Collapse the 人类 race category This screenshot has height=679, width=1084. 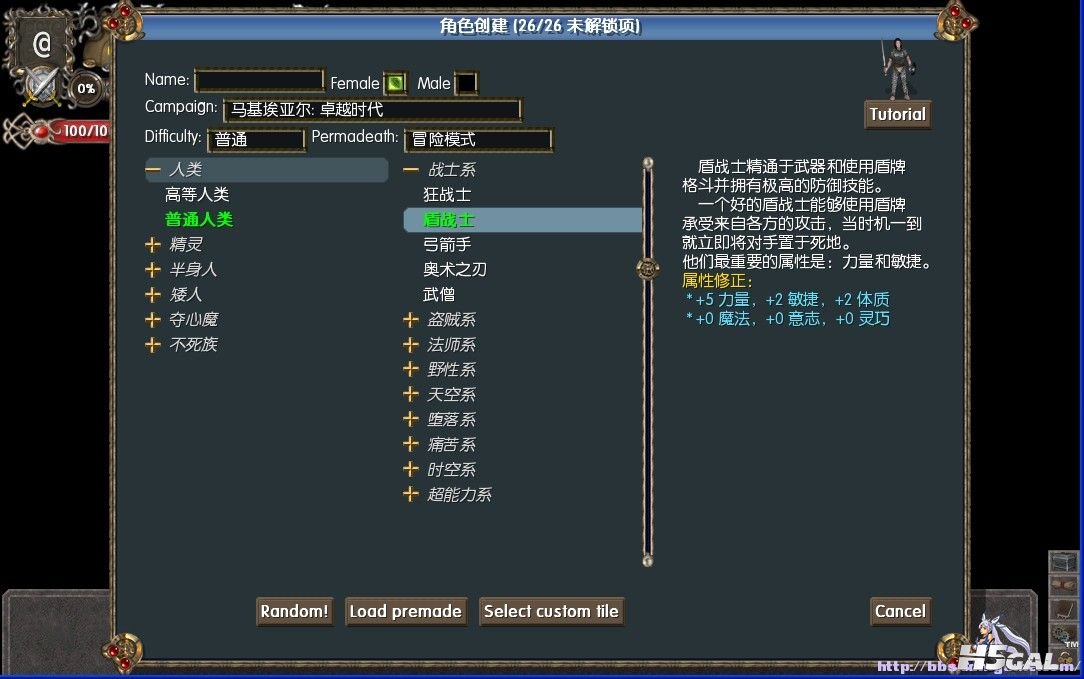pos(153,169)
